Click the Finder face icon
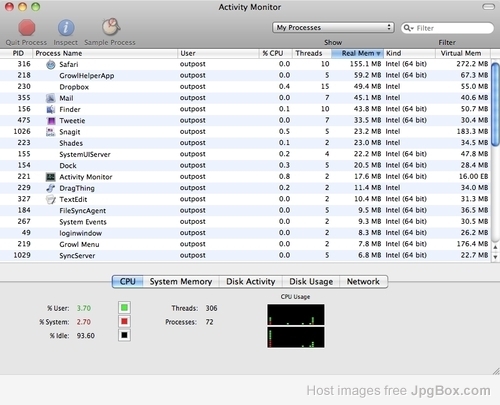The width and height of the screenshot is (500, 405). pyautogui.click(x=50, y=109)
